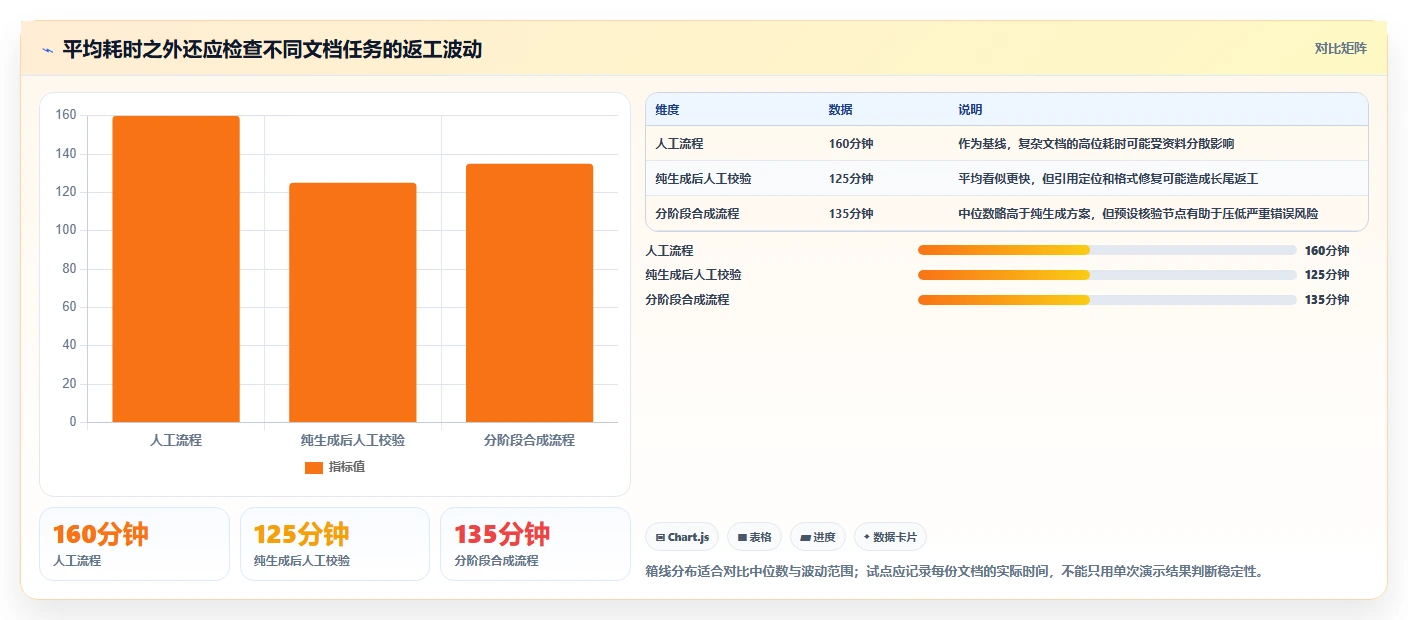Screen dimensions: 1408x620
Task: Click x-axis label 纯生成后人工校验 in chart
Action: (x=353, y=440)
